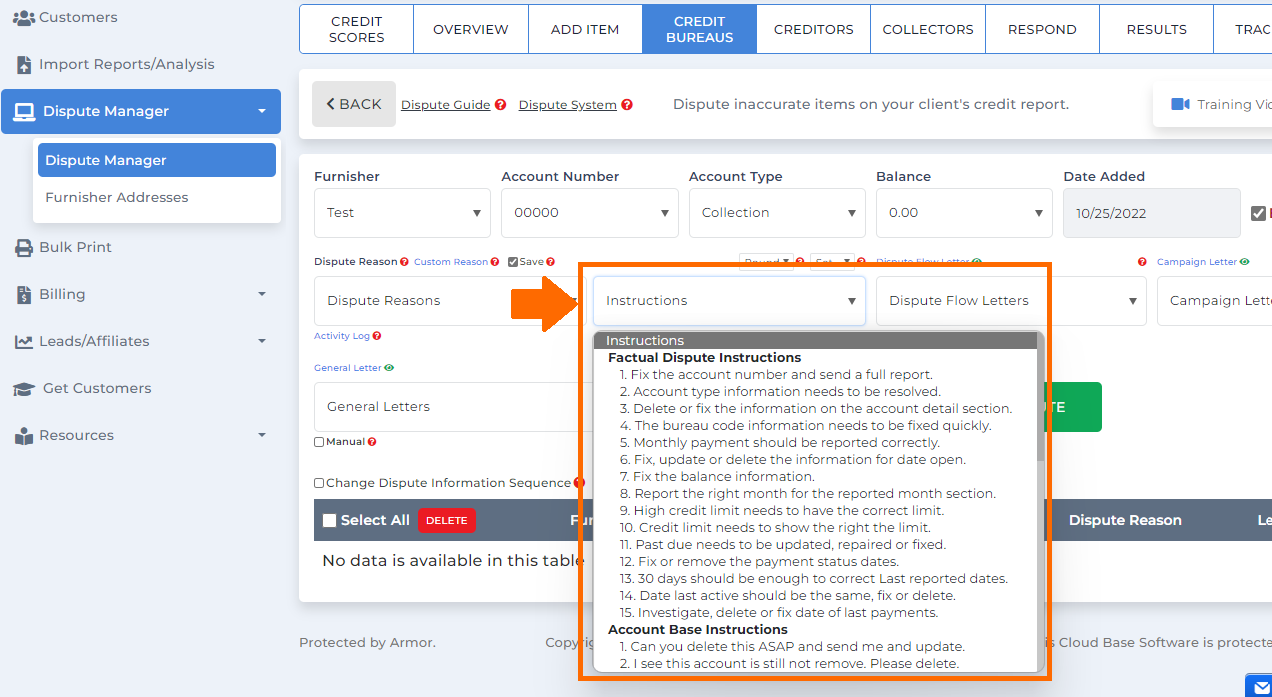Expand the Billing sidebar menu
This screenshot has width=1272, height=697.
pyautogui.click(x=262, y=294)
